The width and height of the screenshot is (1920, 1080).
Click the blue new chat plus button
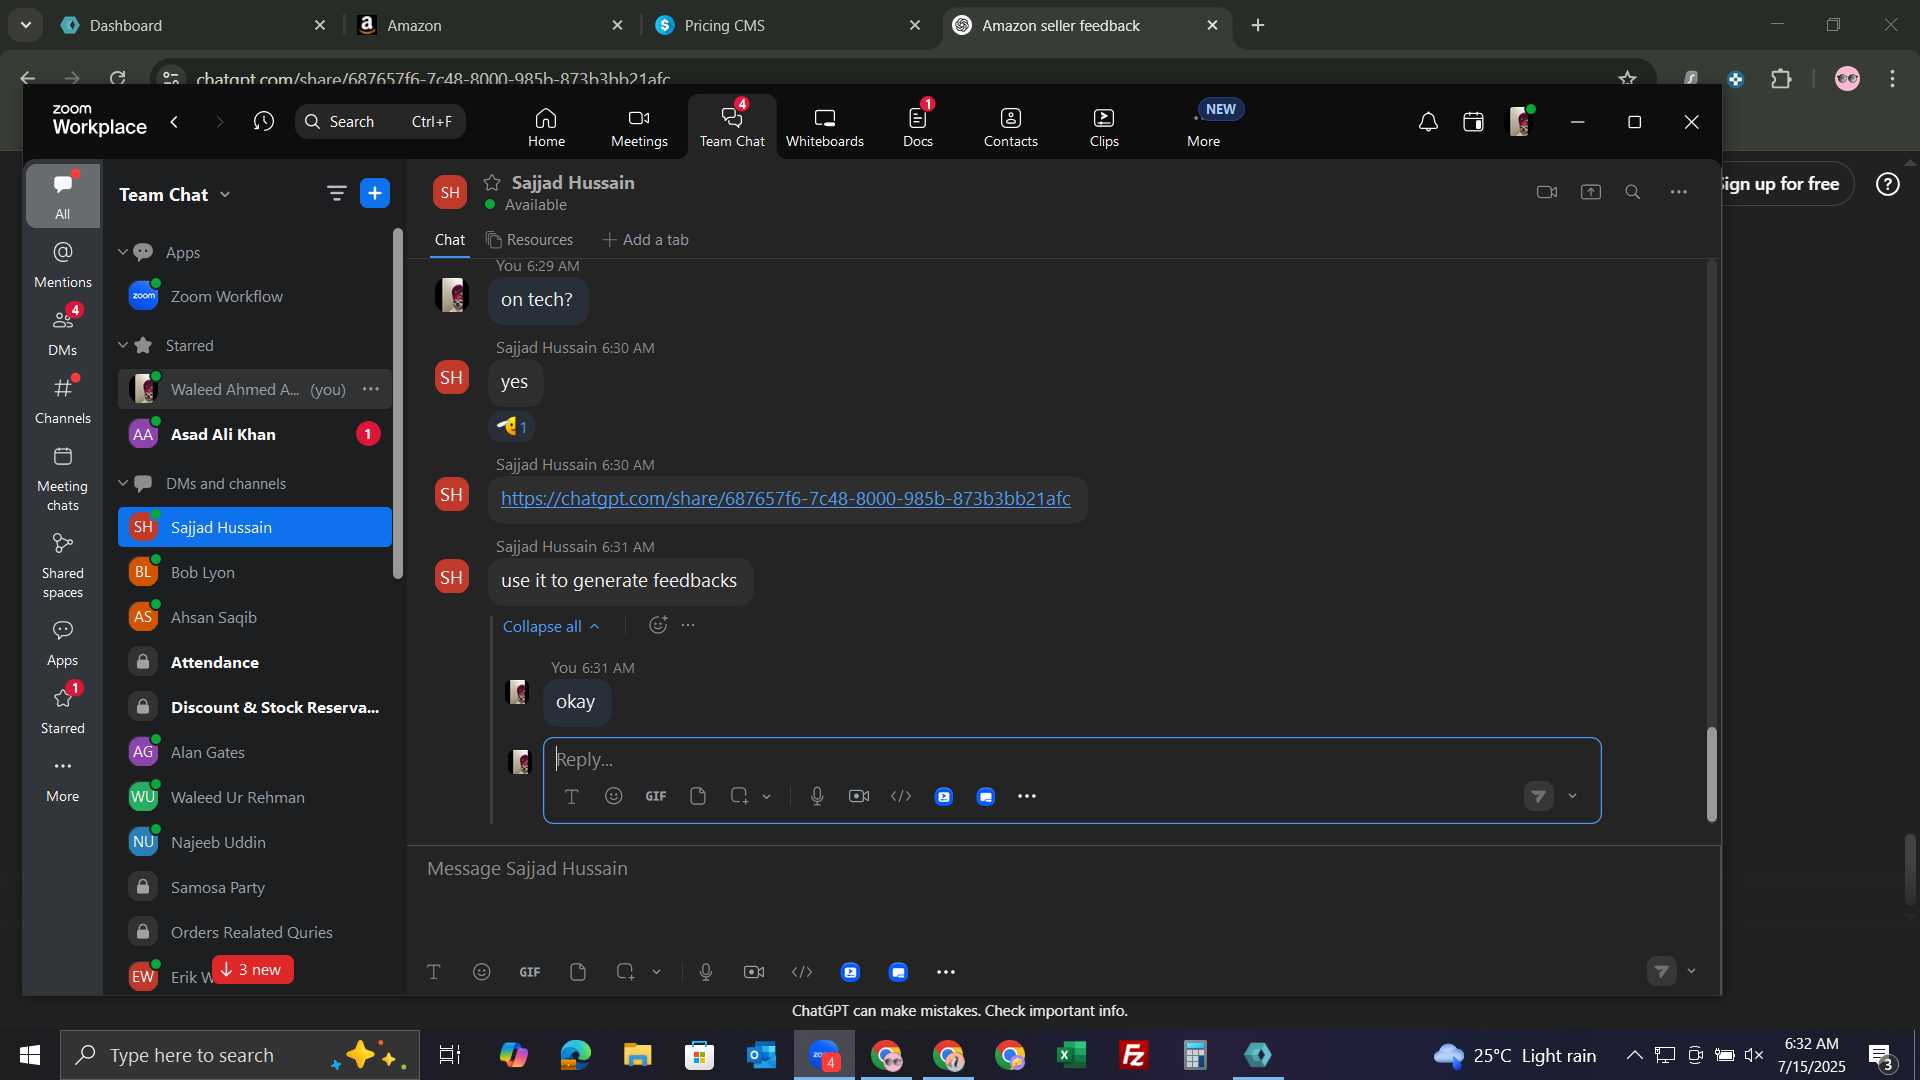[375, 194]
